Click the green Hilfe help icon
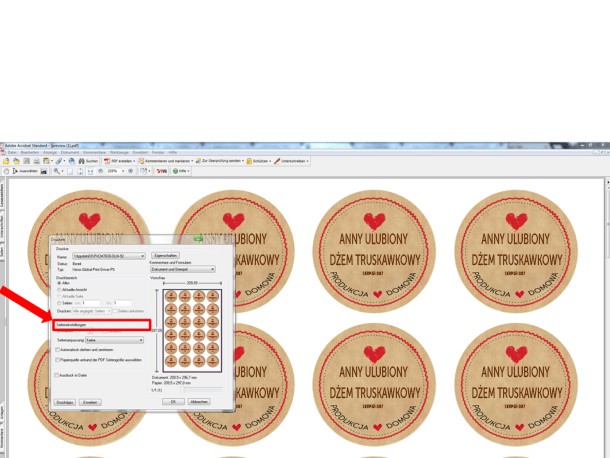610x458 pixels. pyautogui.click(x=174, y=171)
